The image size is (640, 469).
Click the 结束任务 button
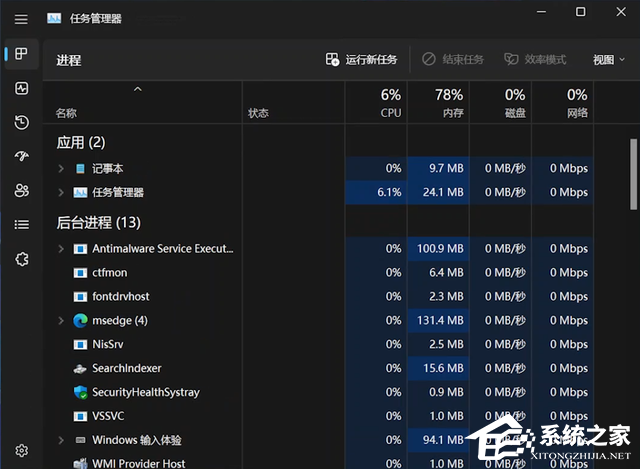[x=453, y=60]
